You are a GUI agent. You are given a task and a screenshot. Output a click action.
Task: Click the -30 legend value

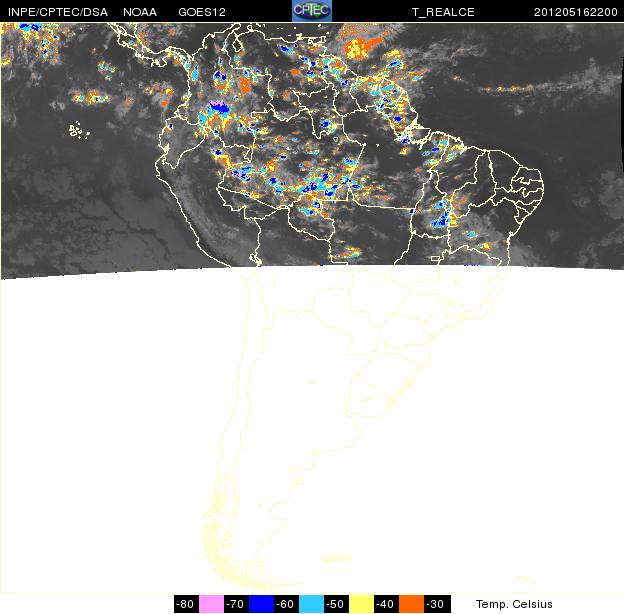pyautogui.click(x=436, y=604)
